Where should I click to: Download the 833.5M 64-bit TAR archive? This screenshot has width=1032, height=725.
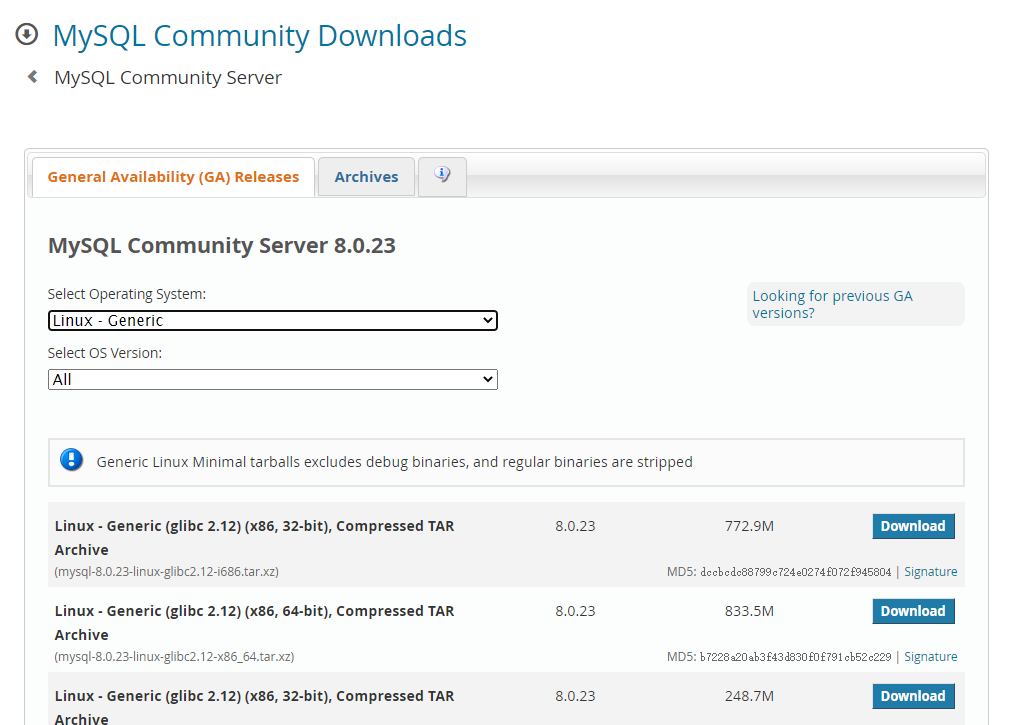(913, 611)
